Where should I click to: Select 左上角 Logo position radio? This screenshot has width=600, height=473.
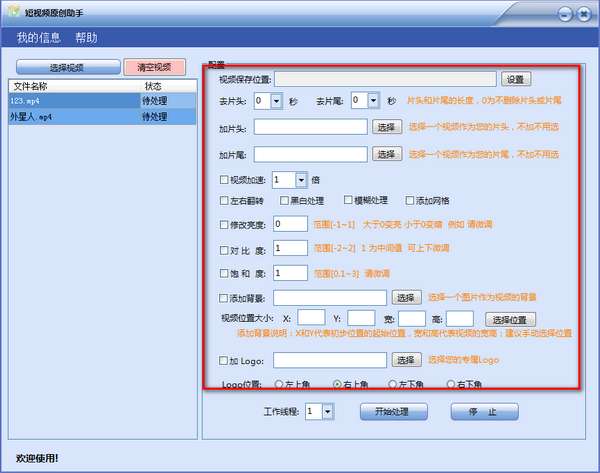click(x=279, y=384)
